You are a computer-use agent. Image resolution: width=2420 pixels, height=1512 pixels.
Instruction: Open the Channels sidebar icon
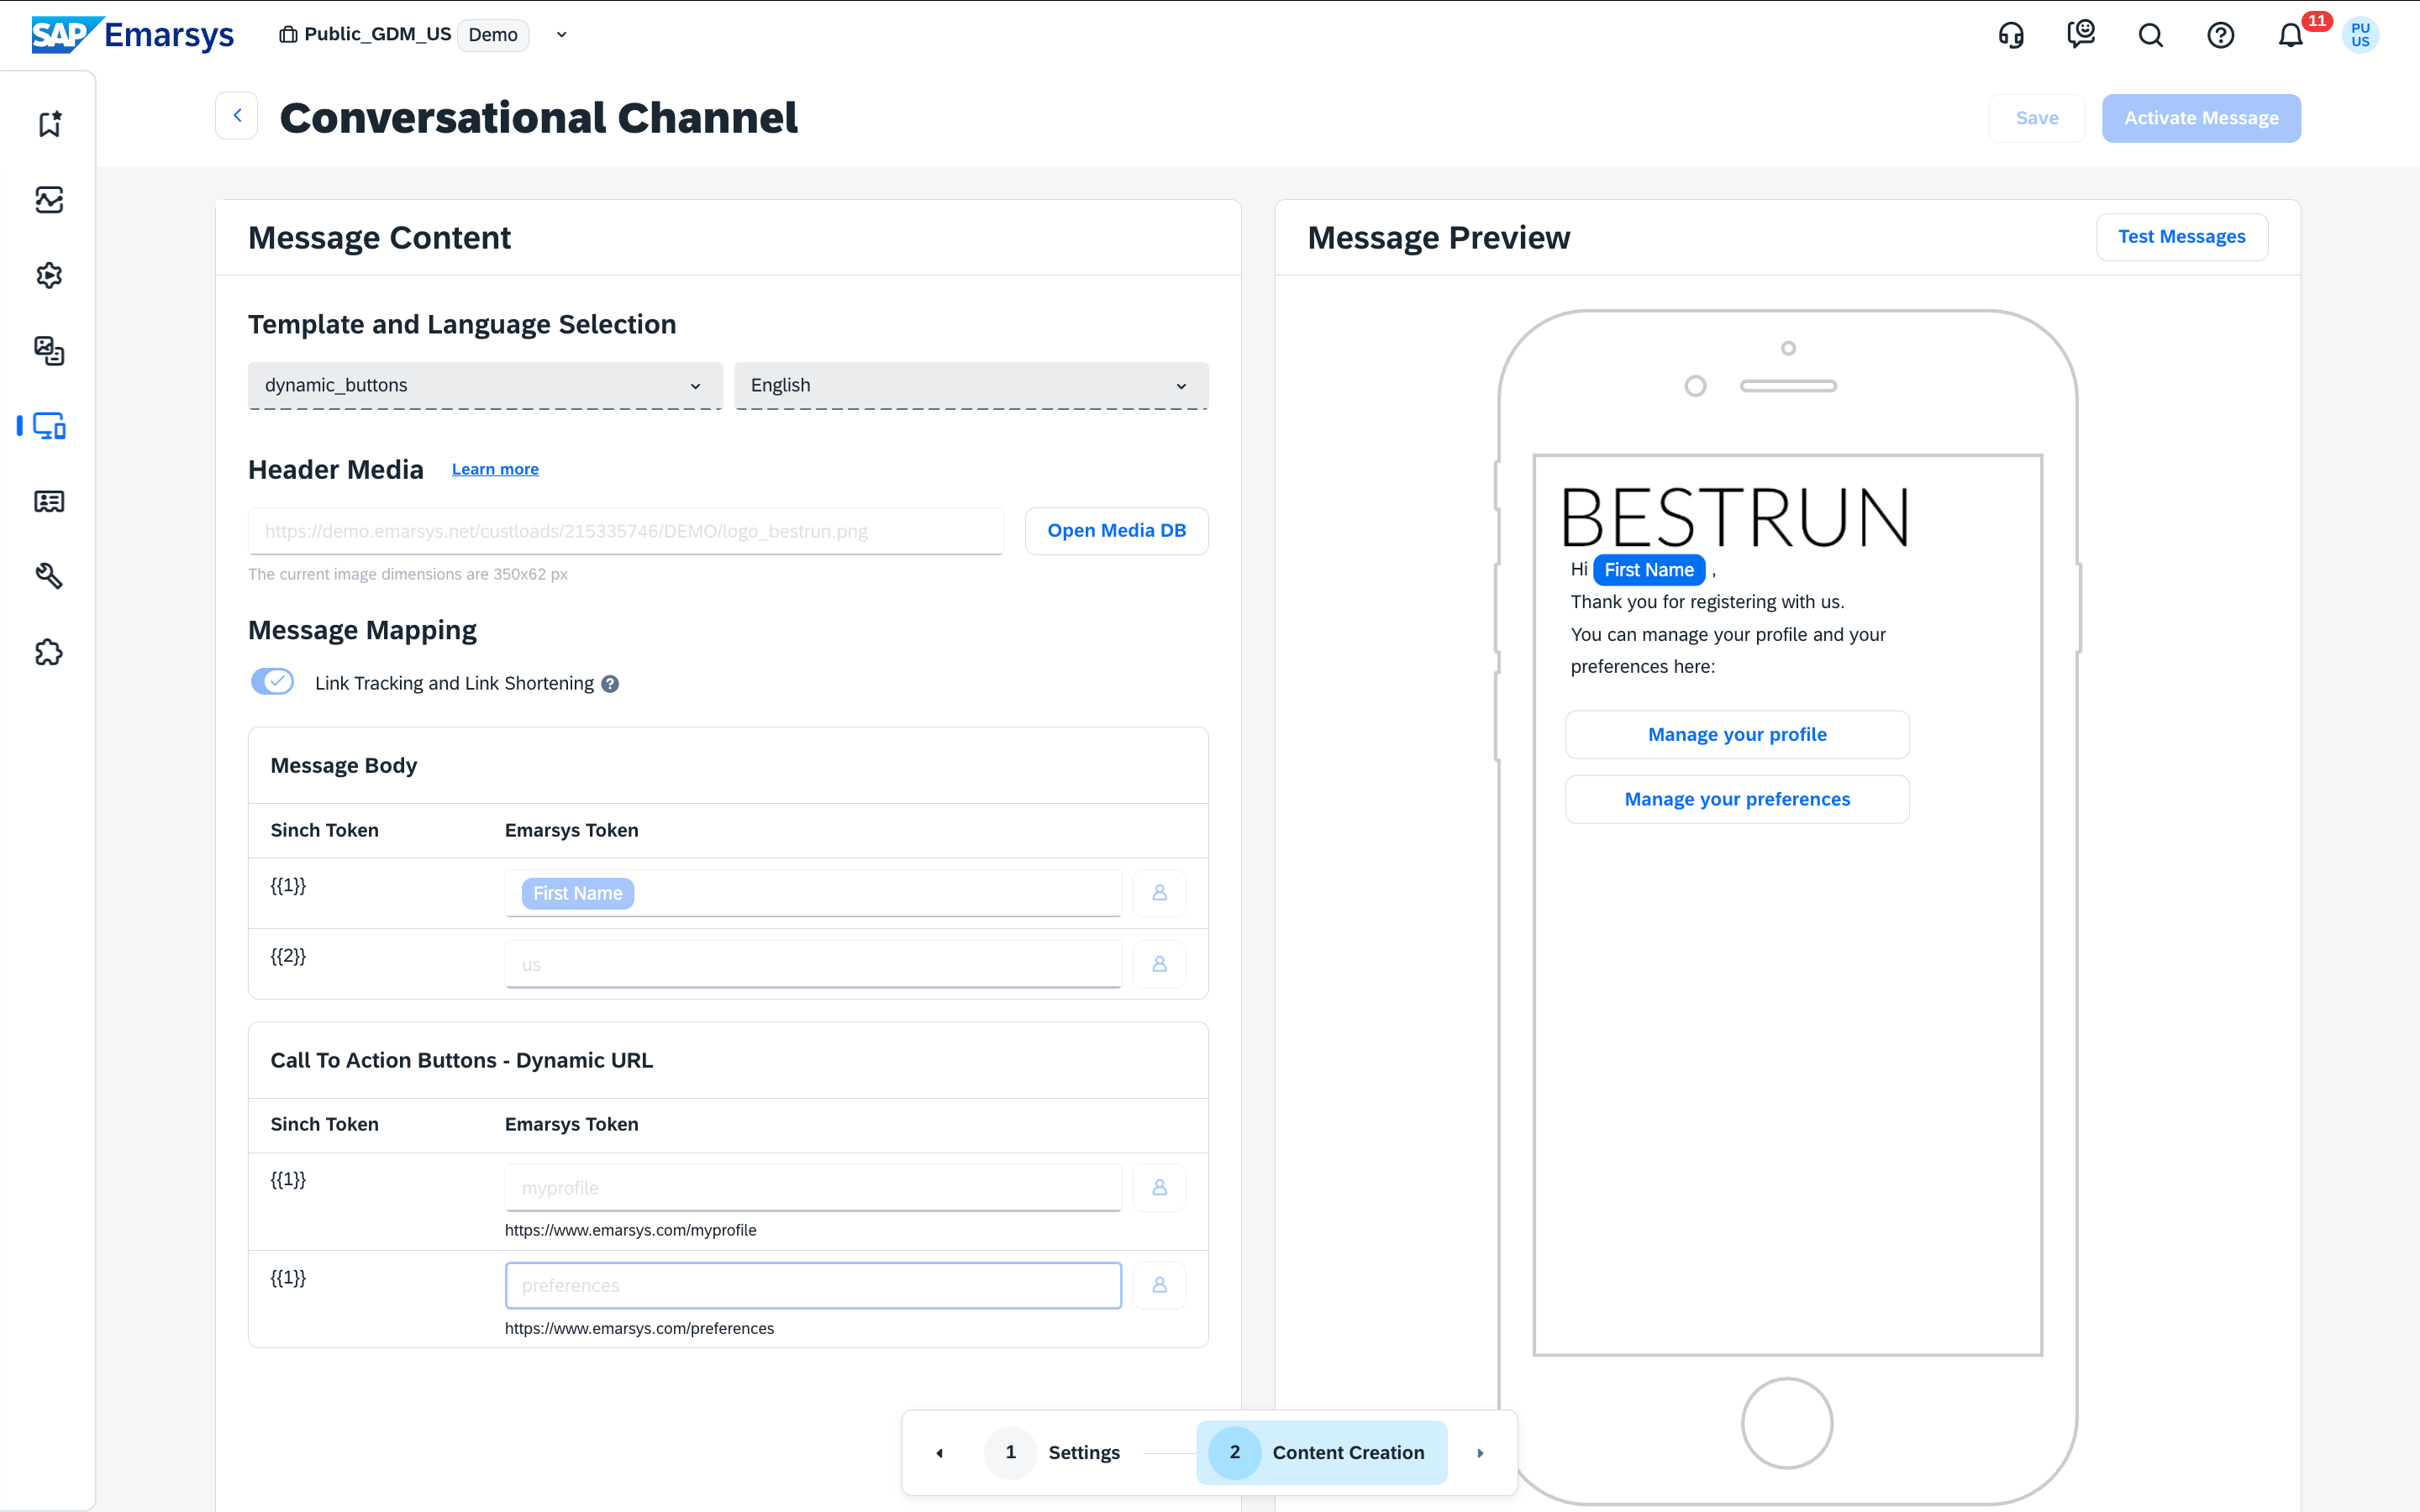coord(48,426)
